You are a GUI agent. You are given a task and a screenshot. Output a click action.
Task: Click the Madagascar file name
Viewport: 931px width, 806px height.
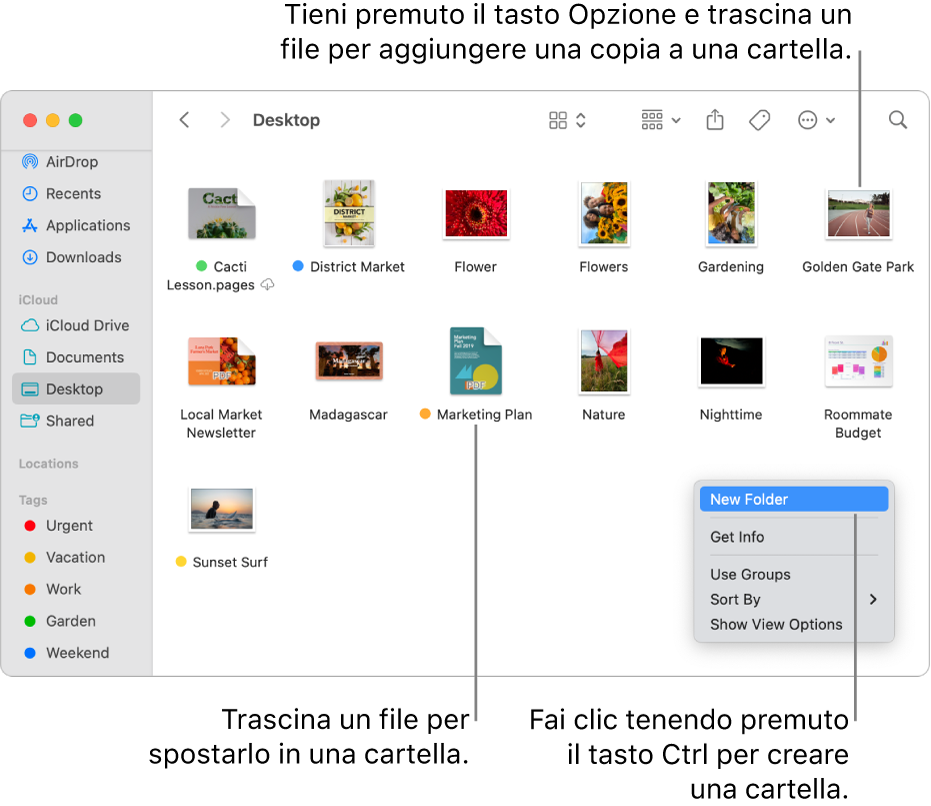(x=349, y=415)
